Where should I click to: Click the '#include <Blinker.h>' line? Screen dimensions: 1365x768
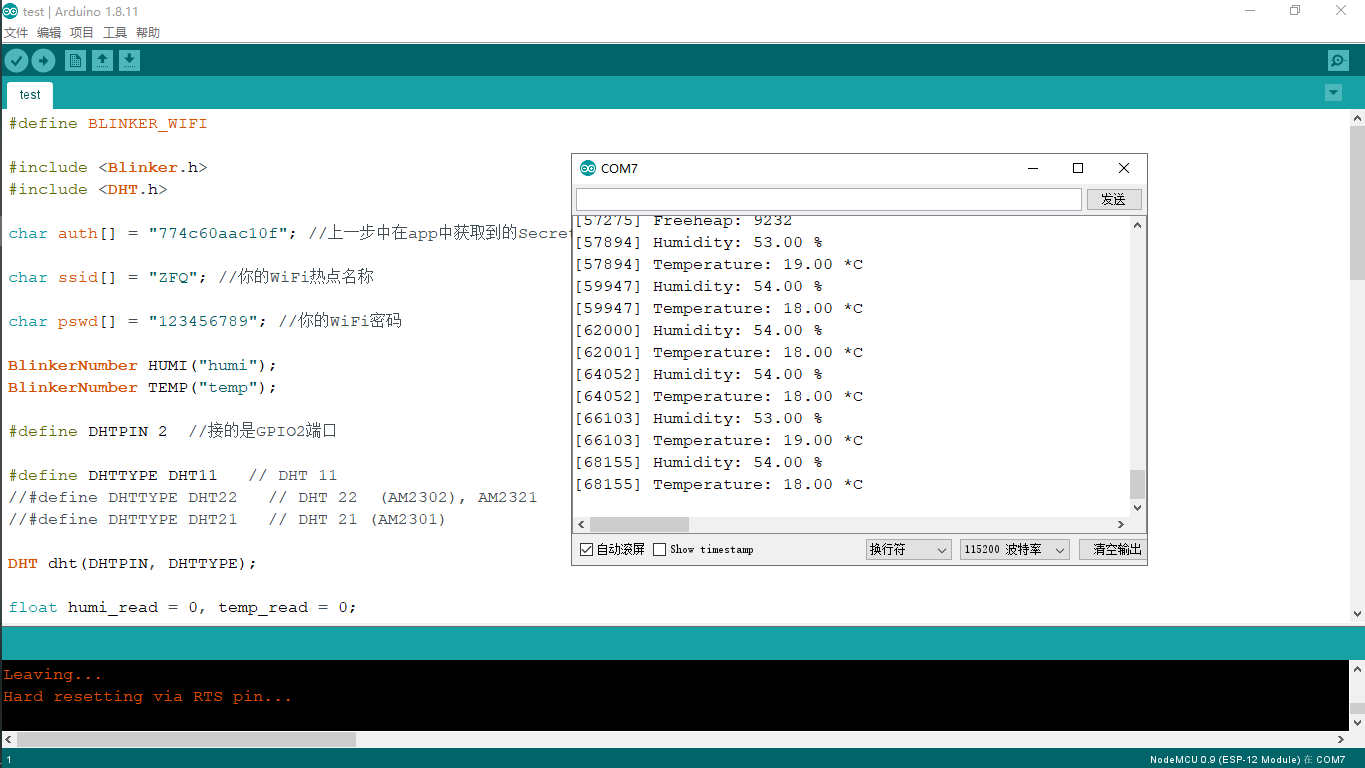108,168
